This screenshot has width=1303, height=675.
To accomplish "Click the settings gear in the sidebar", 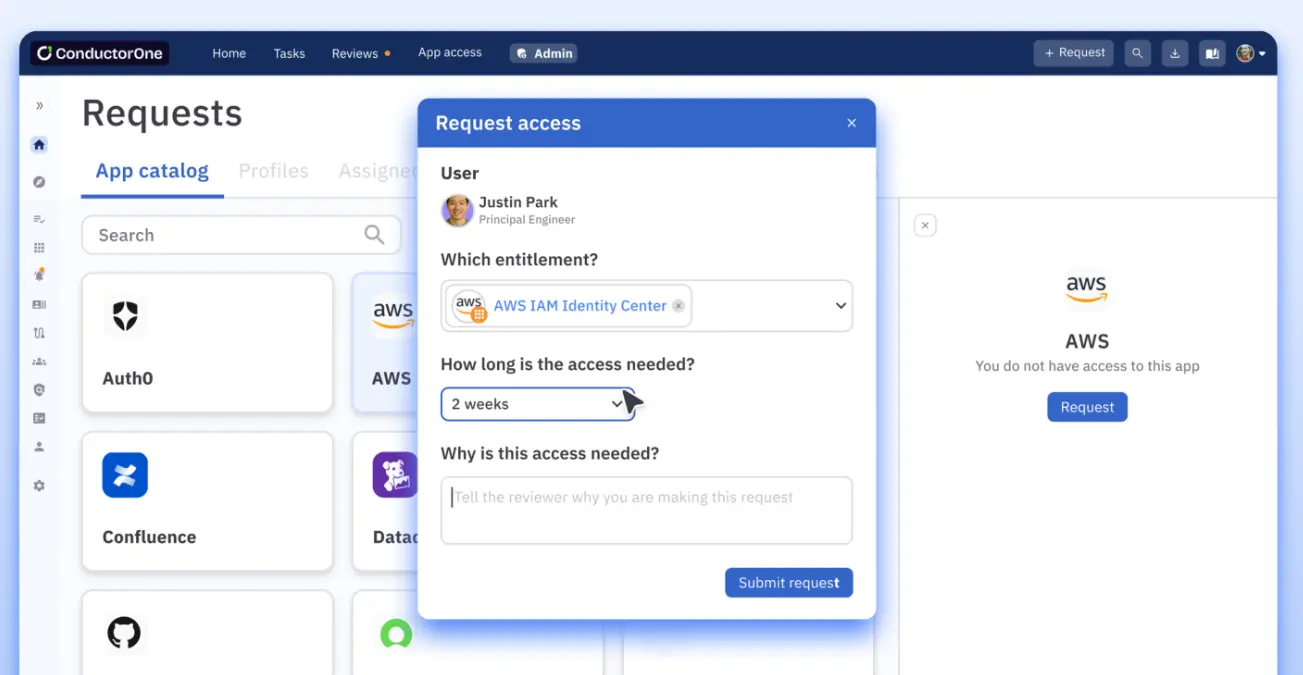I will [39, 486].
